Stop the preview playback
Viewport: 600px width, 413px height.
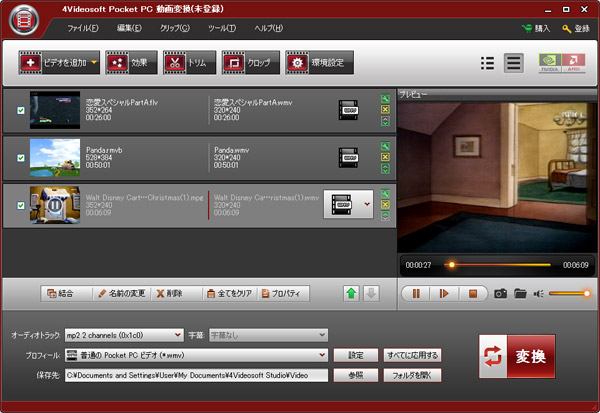(x=473, y=294)
